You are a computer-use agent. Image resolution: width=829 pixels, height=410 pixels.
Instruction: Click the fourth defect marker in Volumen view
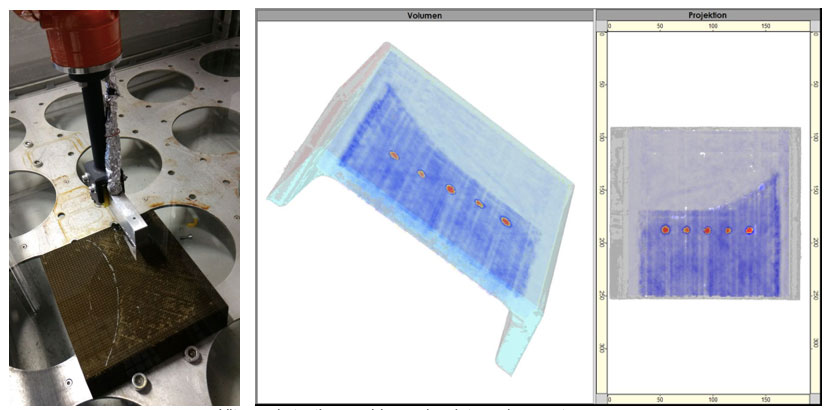pyautogui.click(x=479, y=204)
